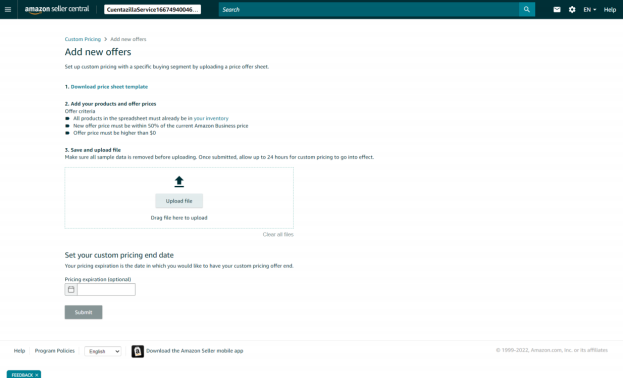Image resolution: width=623 pixels, height=378 pixels.
Task: Open the English footer language selector
Action: point(103,351)
